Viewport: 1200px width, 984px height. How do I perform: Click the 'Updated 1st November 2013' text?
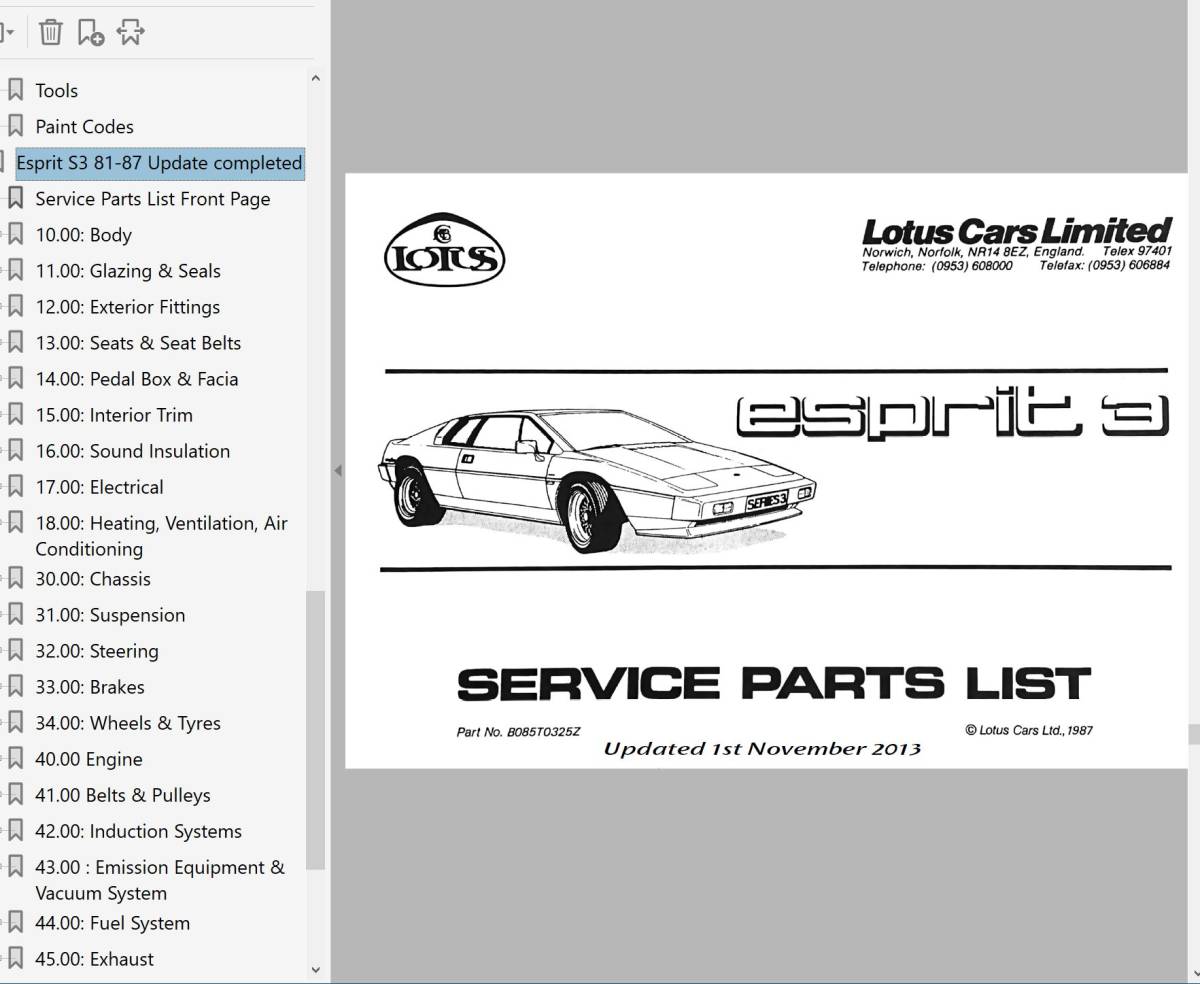coord(762,749)
